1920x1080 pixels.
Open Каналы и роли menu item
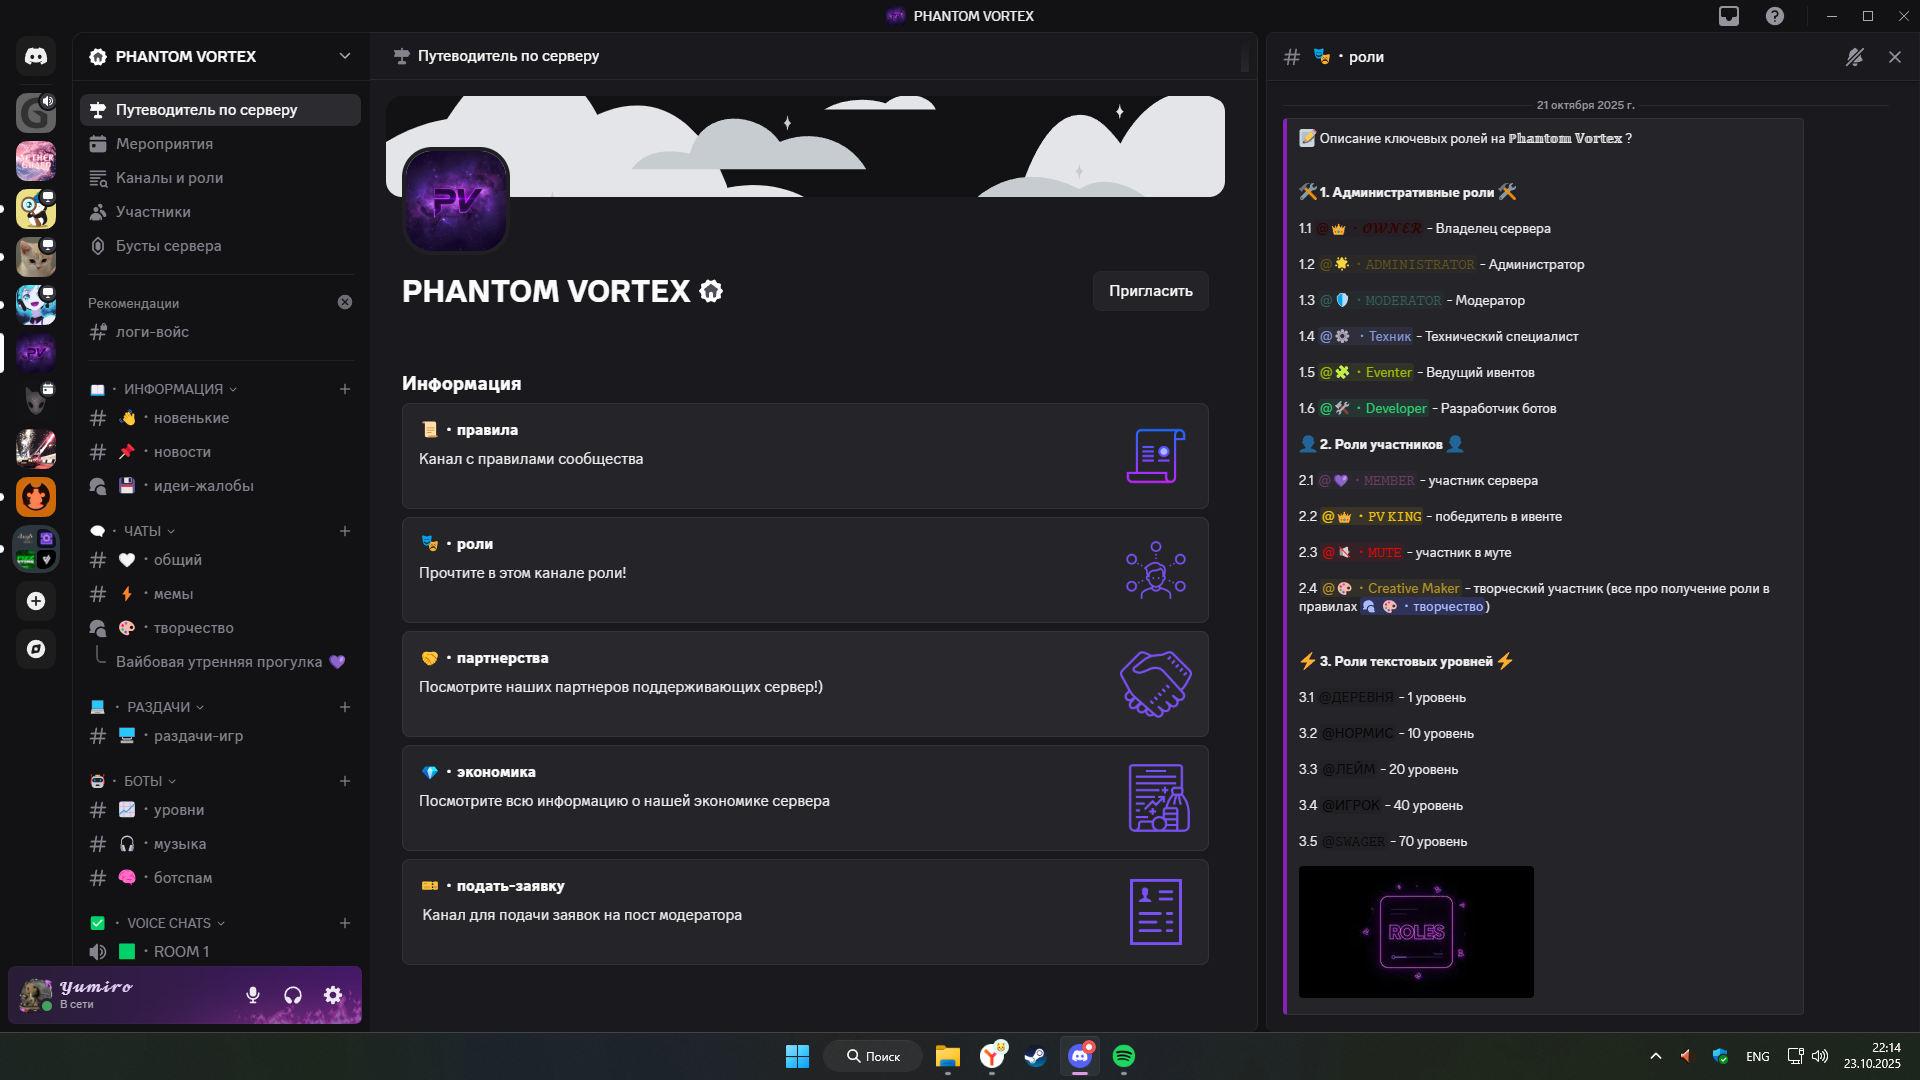pyautogui.click(x=169, y=178)
